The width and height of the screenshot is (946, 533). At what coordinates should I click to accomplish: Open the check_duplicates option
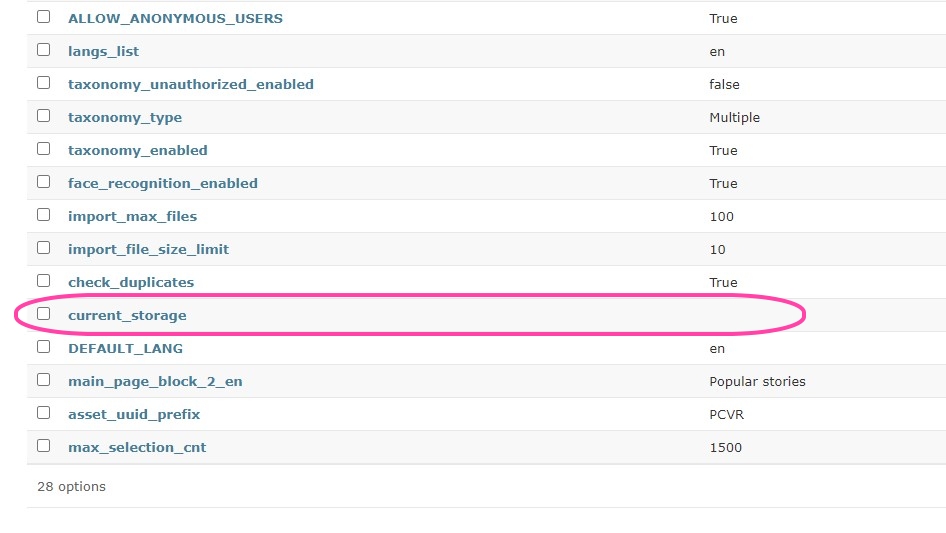coord(131,282)
